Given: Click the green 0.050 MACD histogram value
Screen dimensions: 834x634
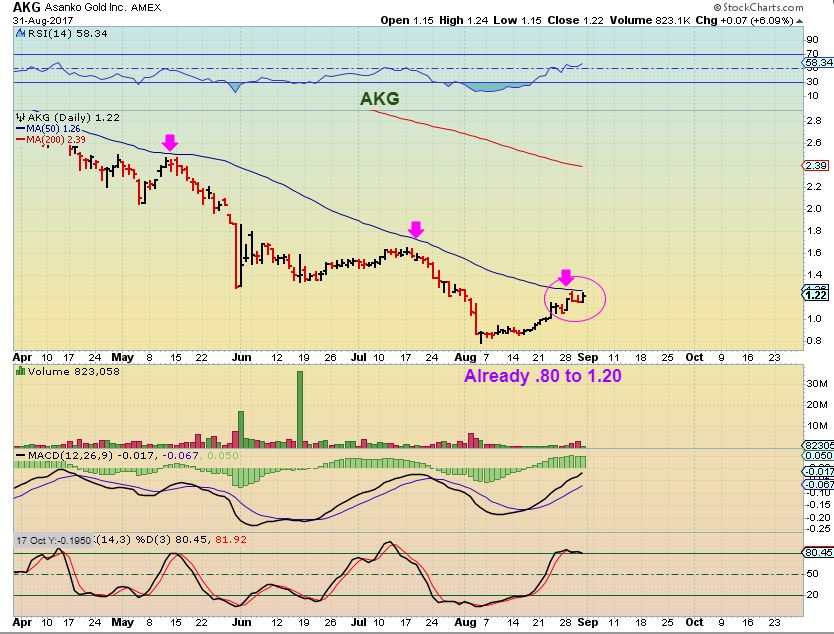Looking at the screenshot, I should coord(223,456).
